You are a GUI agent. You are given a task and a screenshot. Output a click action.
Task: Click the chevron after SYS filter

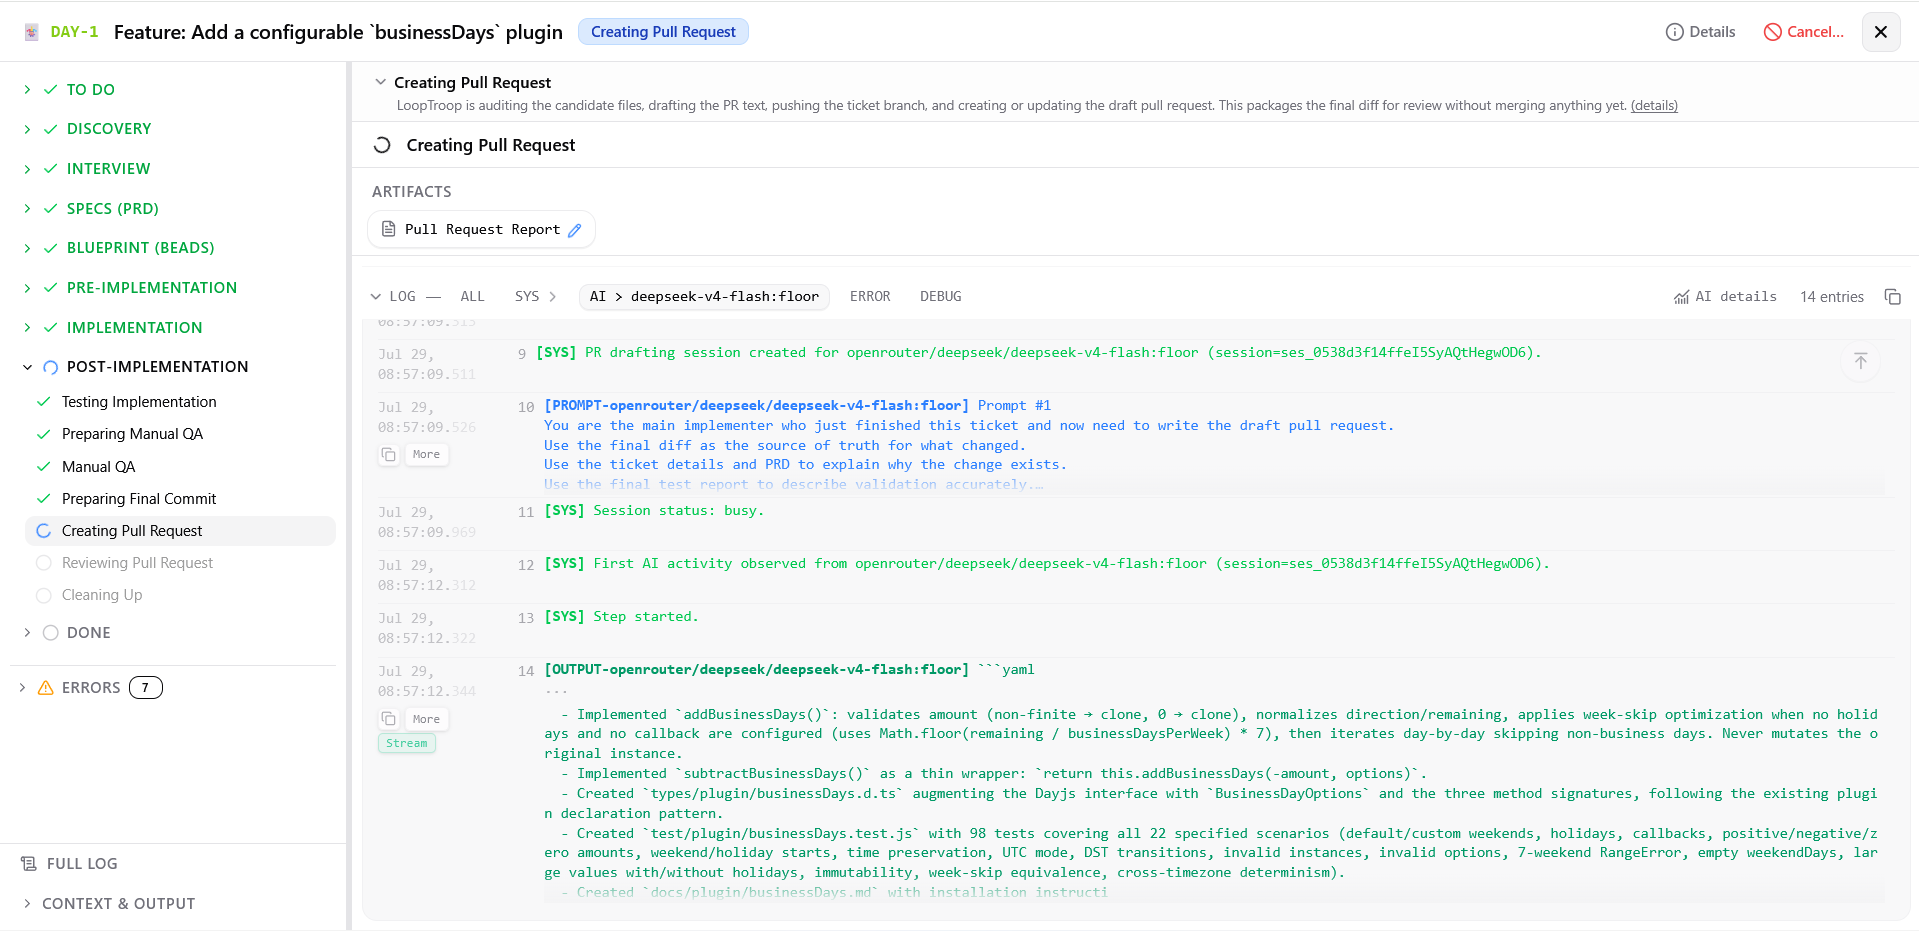[553, 297]
